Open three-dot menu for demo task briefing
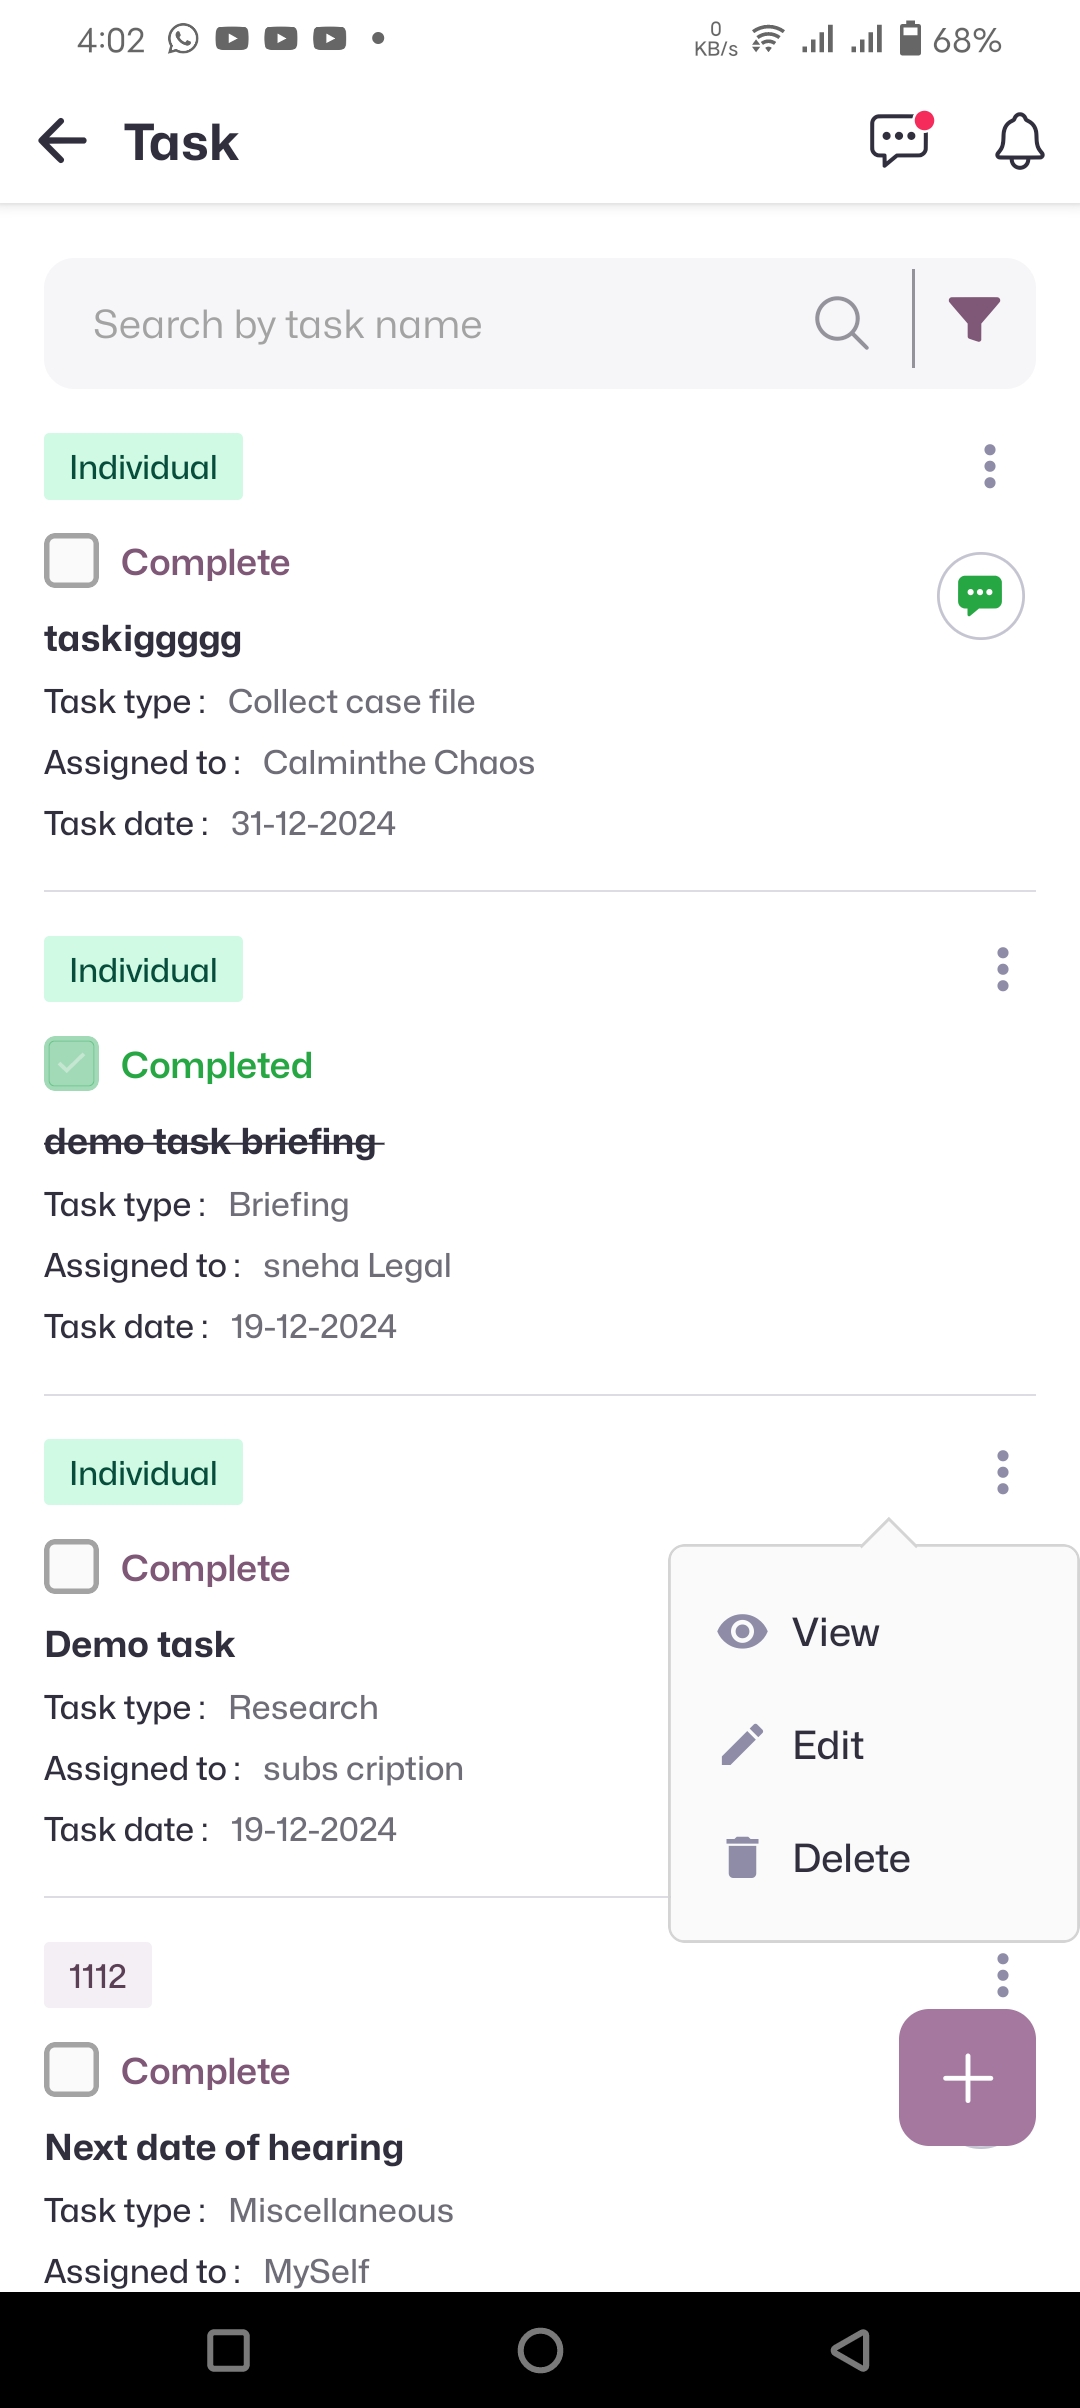Image resolution: width=1080 pixels, height=2408 pixels. 1003,970
